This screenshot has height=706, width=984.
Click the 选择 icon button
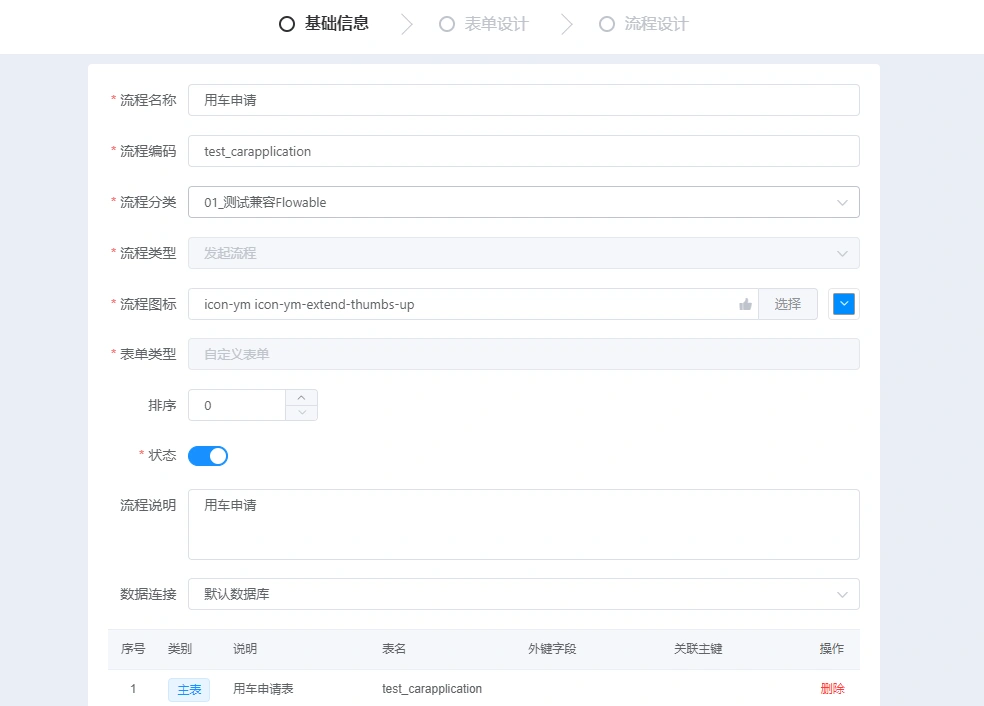(788, 304)
